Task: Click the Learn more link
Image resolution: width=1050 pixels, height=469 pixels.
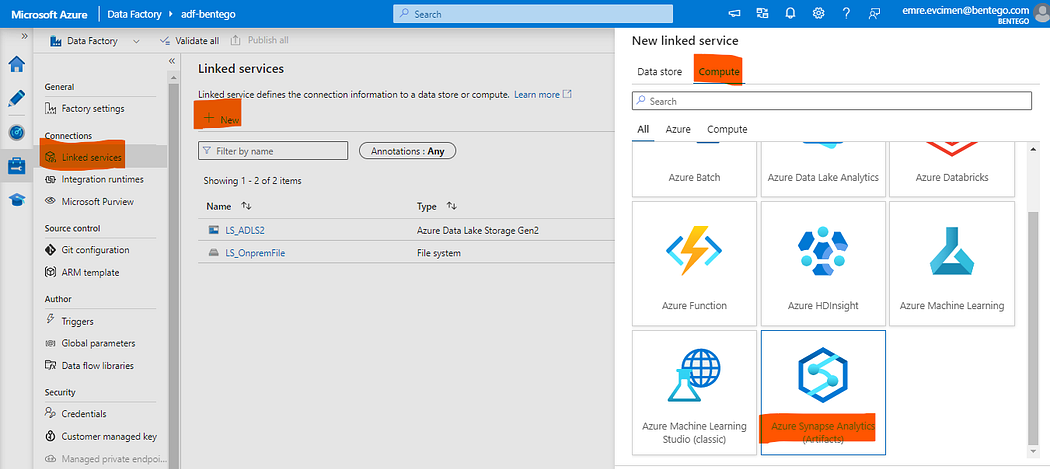Action: pos(543,94)
